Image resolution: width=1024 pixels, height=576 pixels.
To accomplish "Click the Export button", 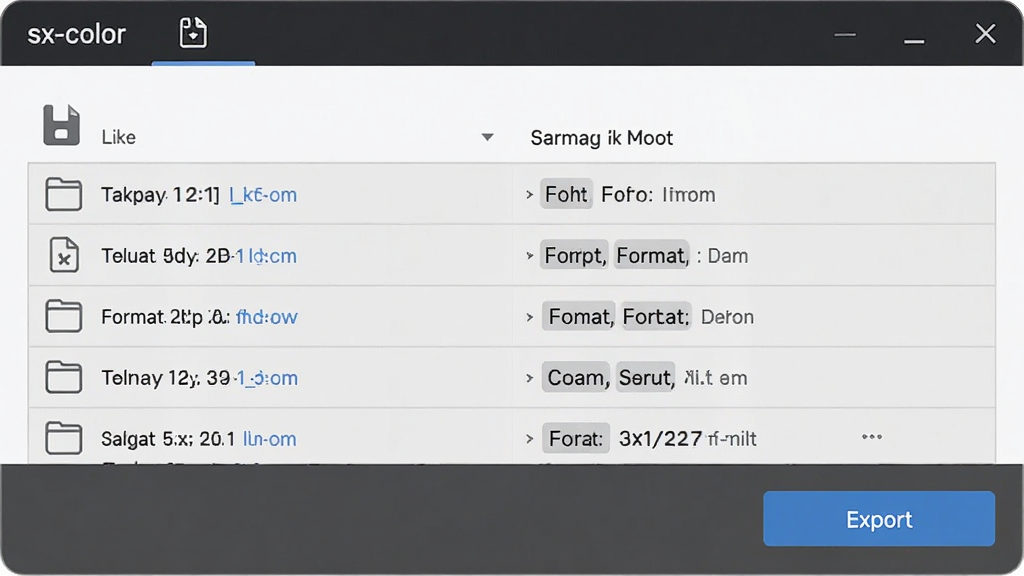I will (x=879, y=519).
